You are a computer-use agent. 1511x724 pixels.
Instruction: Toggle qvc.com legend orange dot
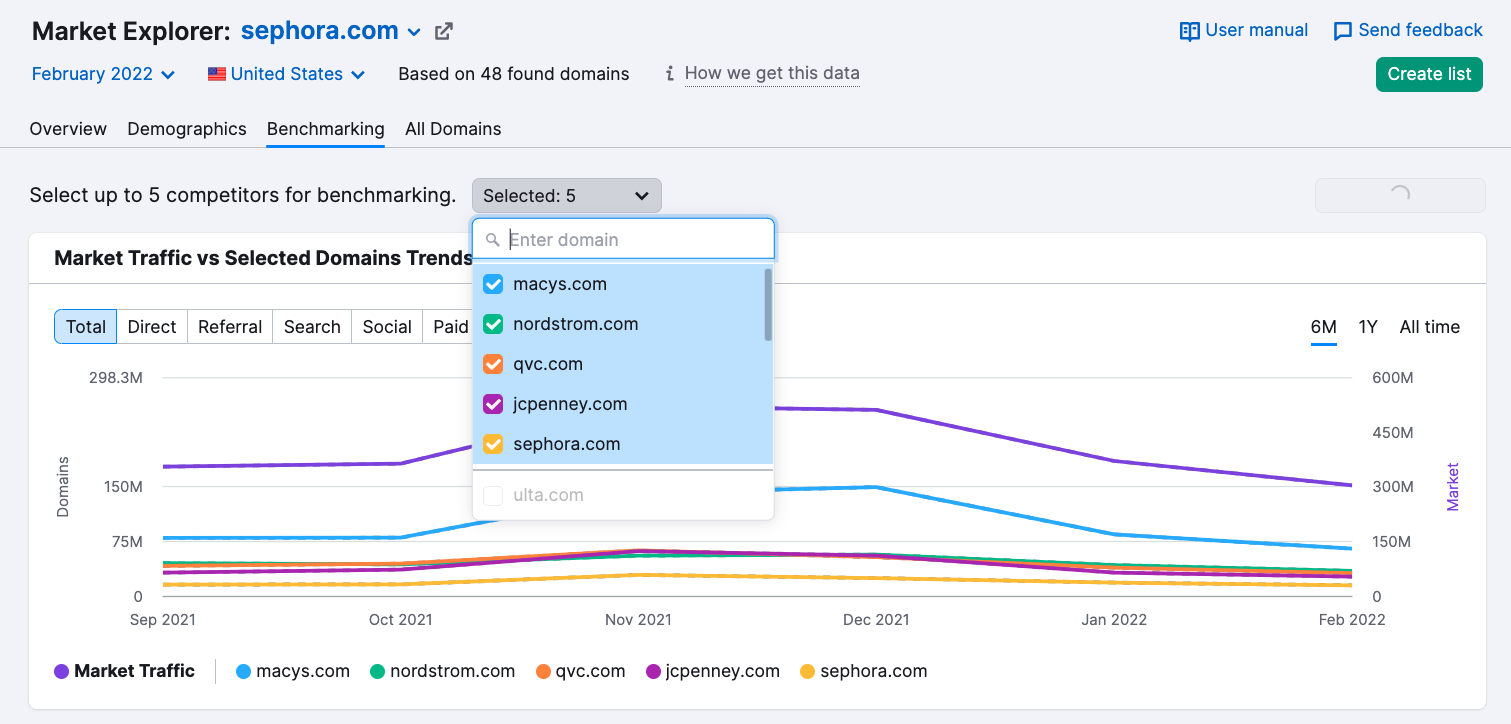pyautogui.click(x=543, y=672)
